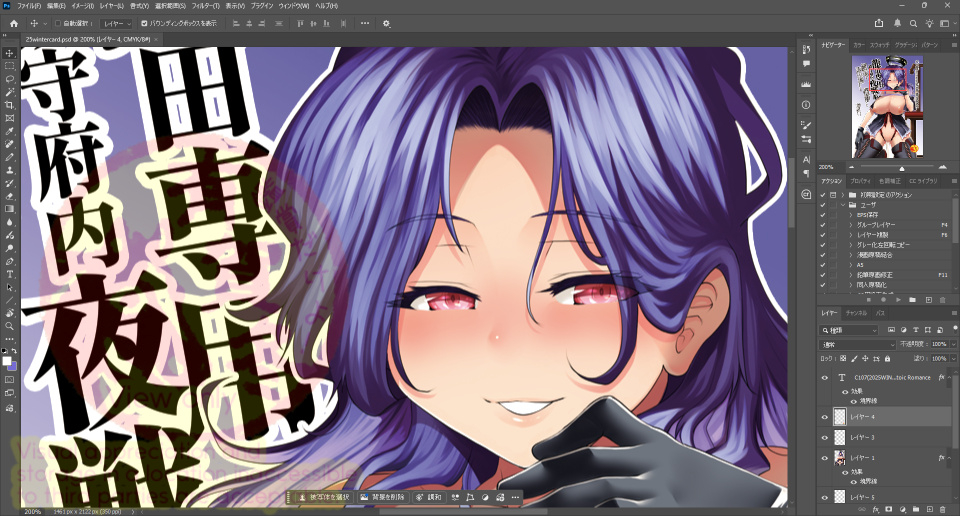Expand the BPS保存 action

[x=850, y=215]
